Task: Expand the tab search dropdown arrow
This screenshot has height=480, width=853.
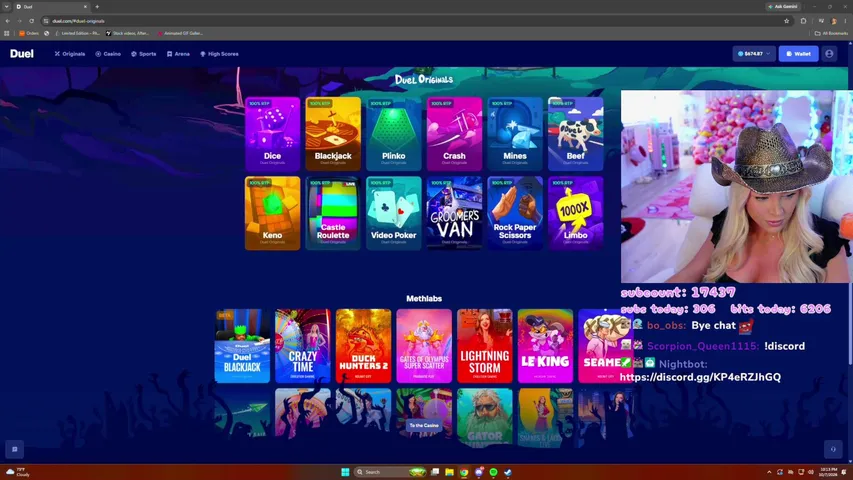Action: pyautogui.click(x=7, y=7)
